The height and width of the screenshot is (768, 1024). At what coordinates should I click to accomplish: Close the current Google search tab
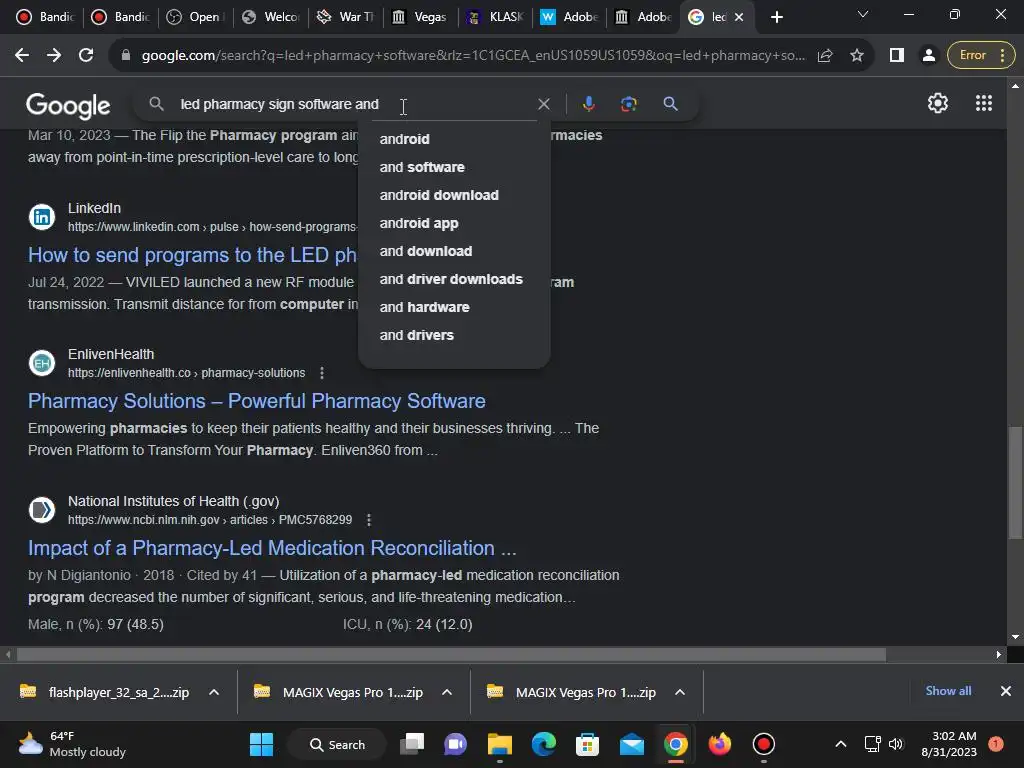point(739,17)
